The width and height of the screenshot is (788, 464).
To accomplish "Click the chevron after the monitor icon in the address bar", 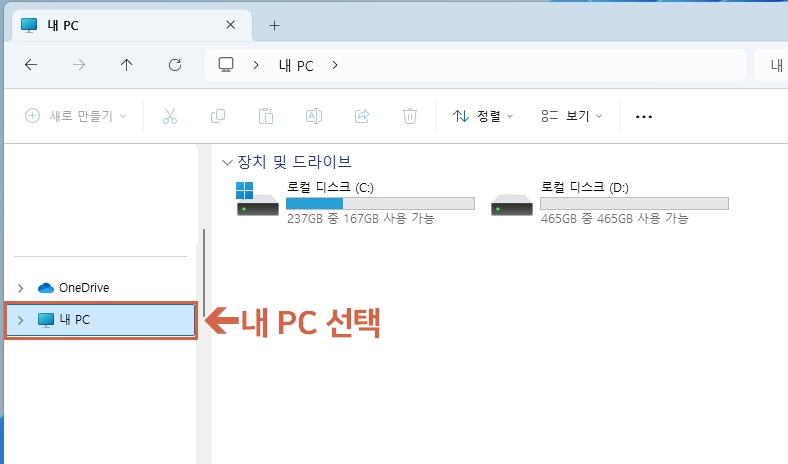I will click(x=256, y=65).
